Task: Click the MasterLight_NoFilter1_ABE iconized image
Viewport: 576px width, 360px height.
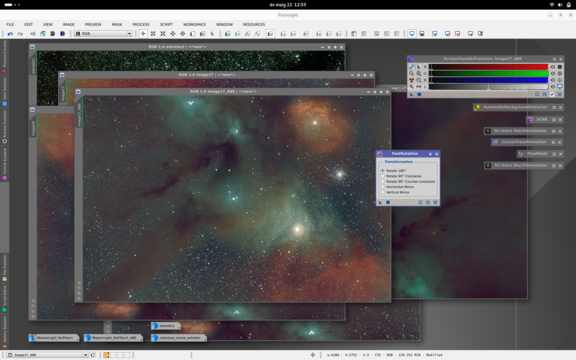Action: click(113, 338)
